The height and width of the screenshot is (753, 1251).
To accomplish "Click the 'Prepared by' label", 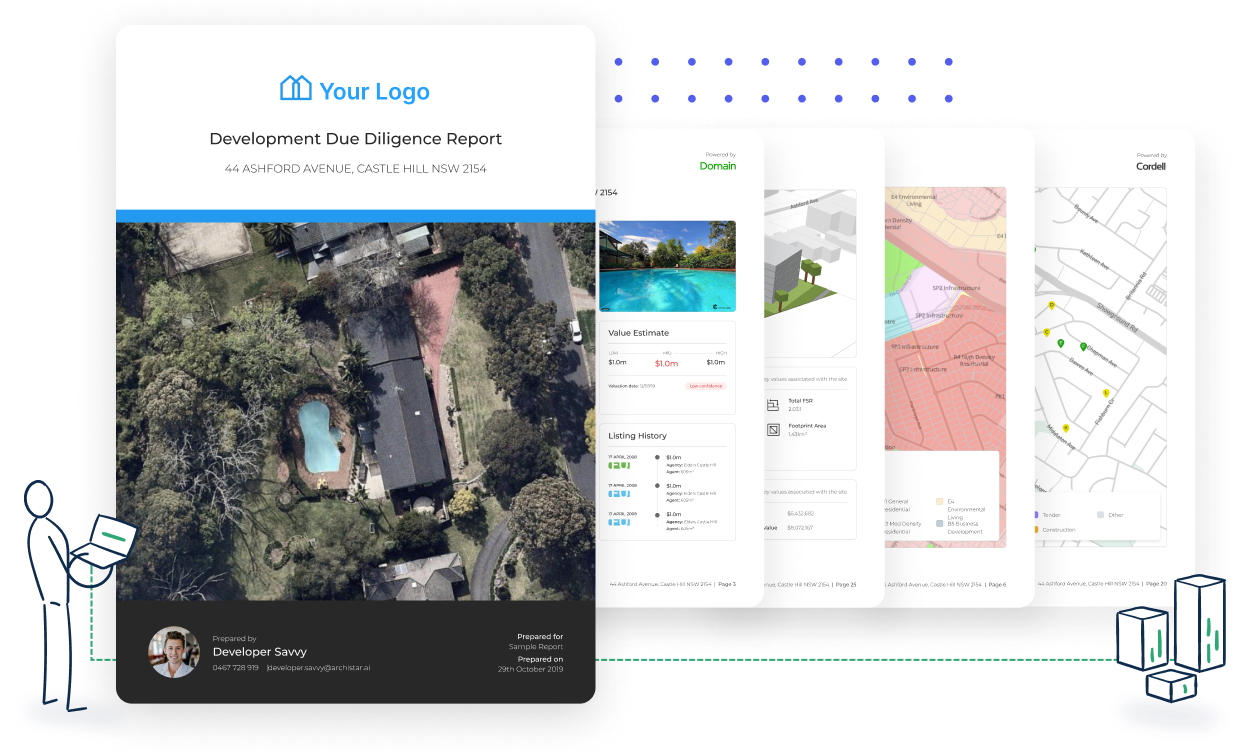I will tap(234, 638).
